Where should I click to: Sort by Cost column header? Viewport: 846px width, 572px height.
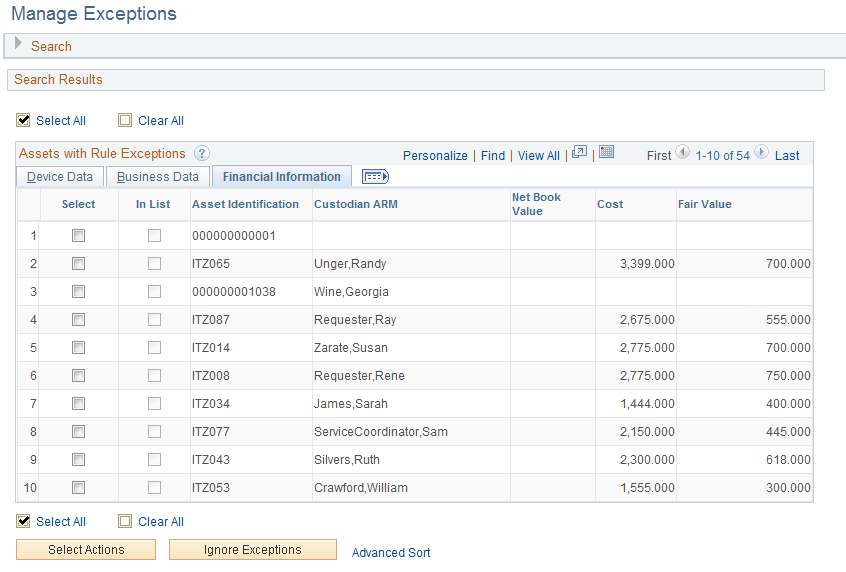click(x=610, y=204)
